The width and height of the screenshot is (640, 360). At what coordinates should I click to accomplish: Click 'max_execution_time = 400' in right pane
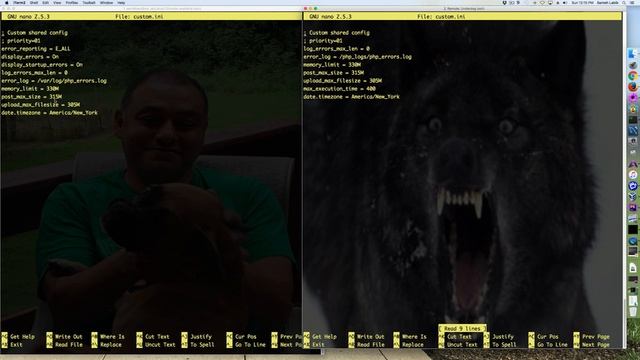click(x=340, y=89)
